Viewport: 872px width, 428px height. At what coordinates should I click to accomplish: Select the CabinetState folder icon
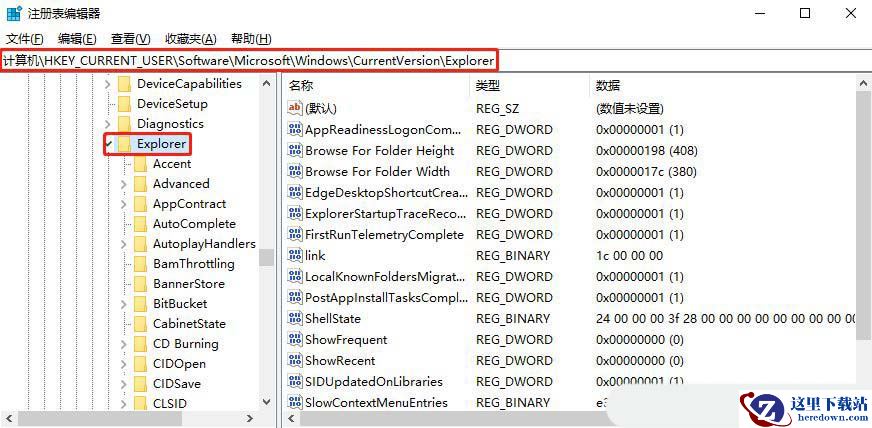click(140, 324)
